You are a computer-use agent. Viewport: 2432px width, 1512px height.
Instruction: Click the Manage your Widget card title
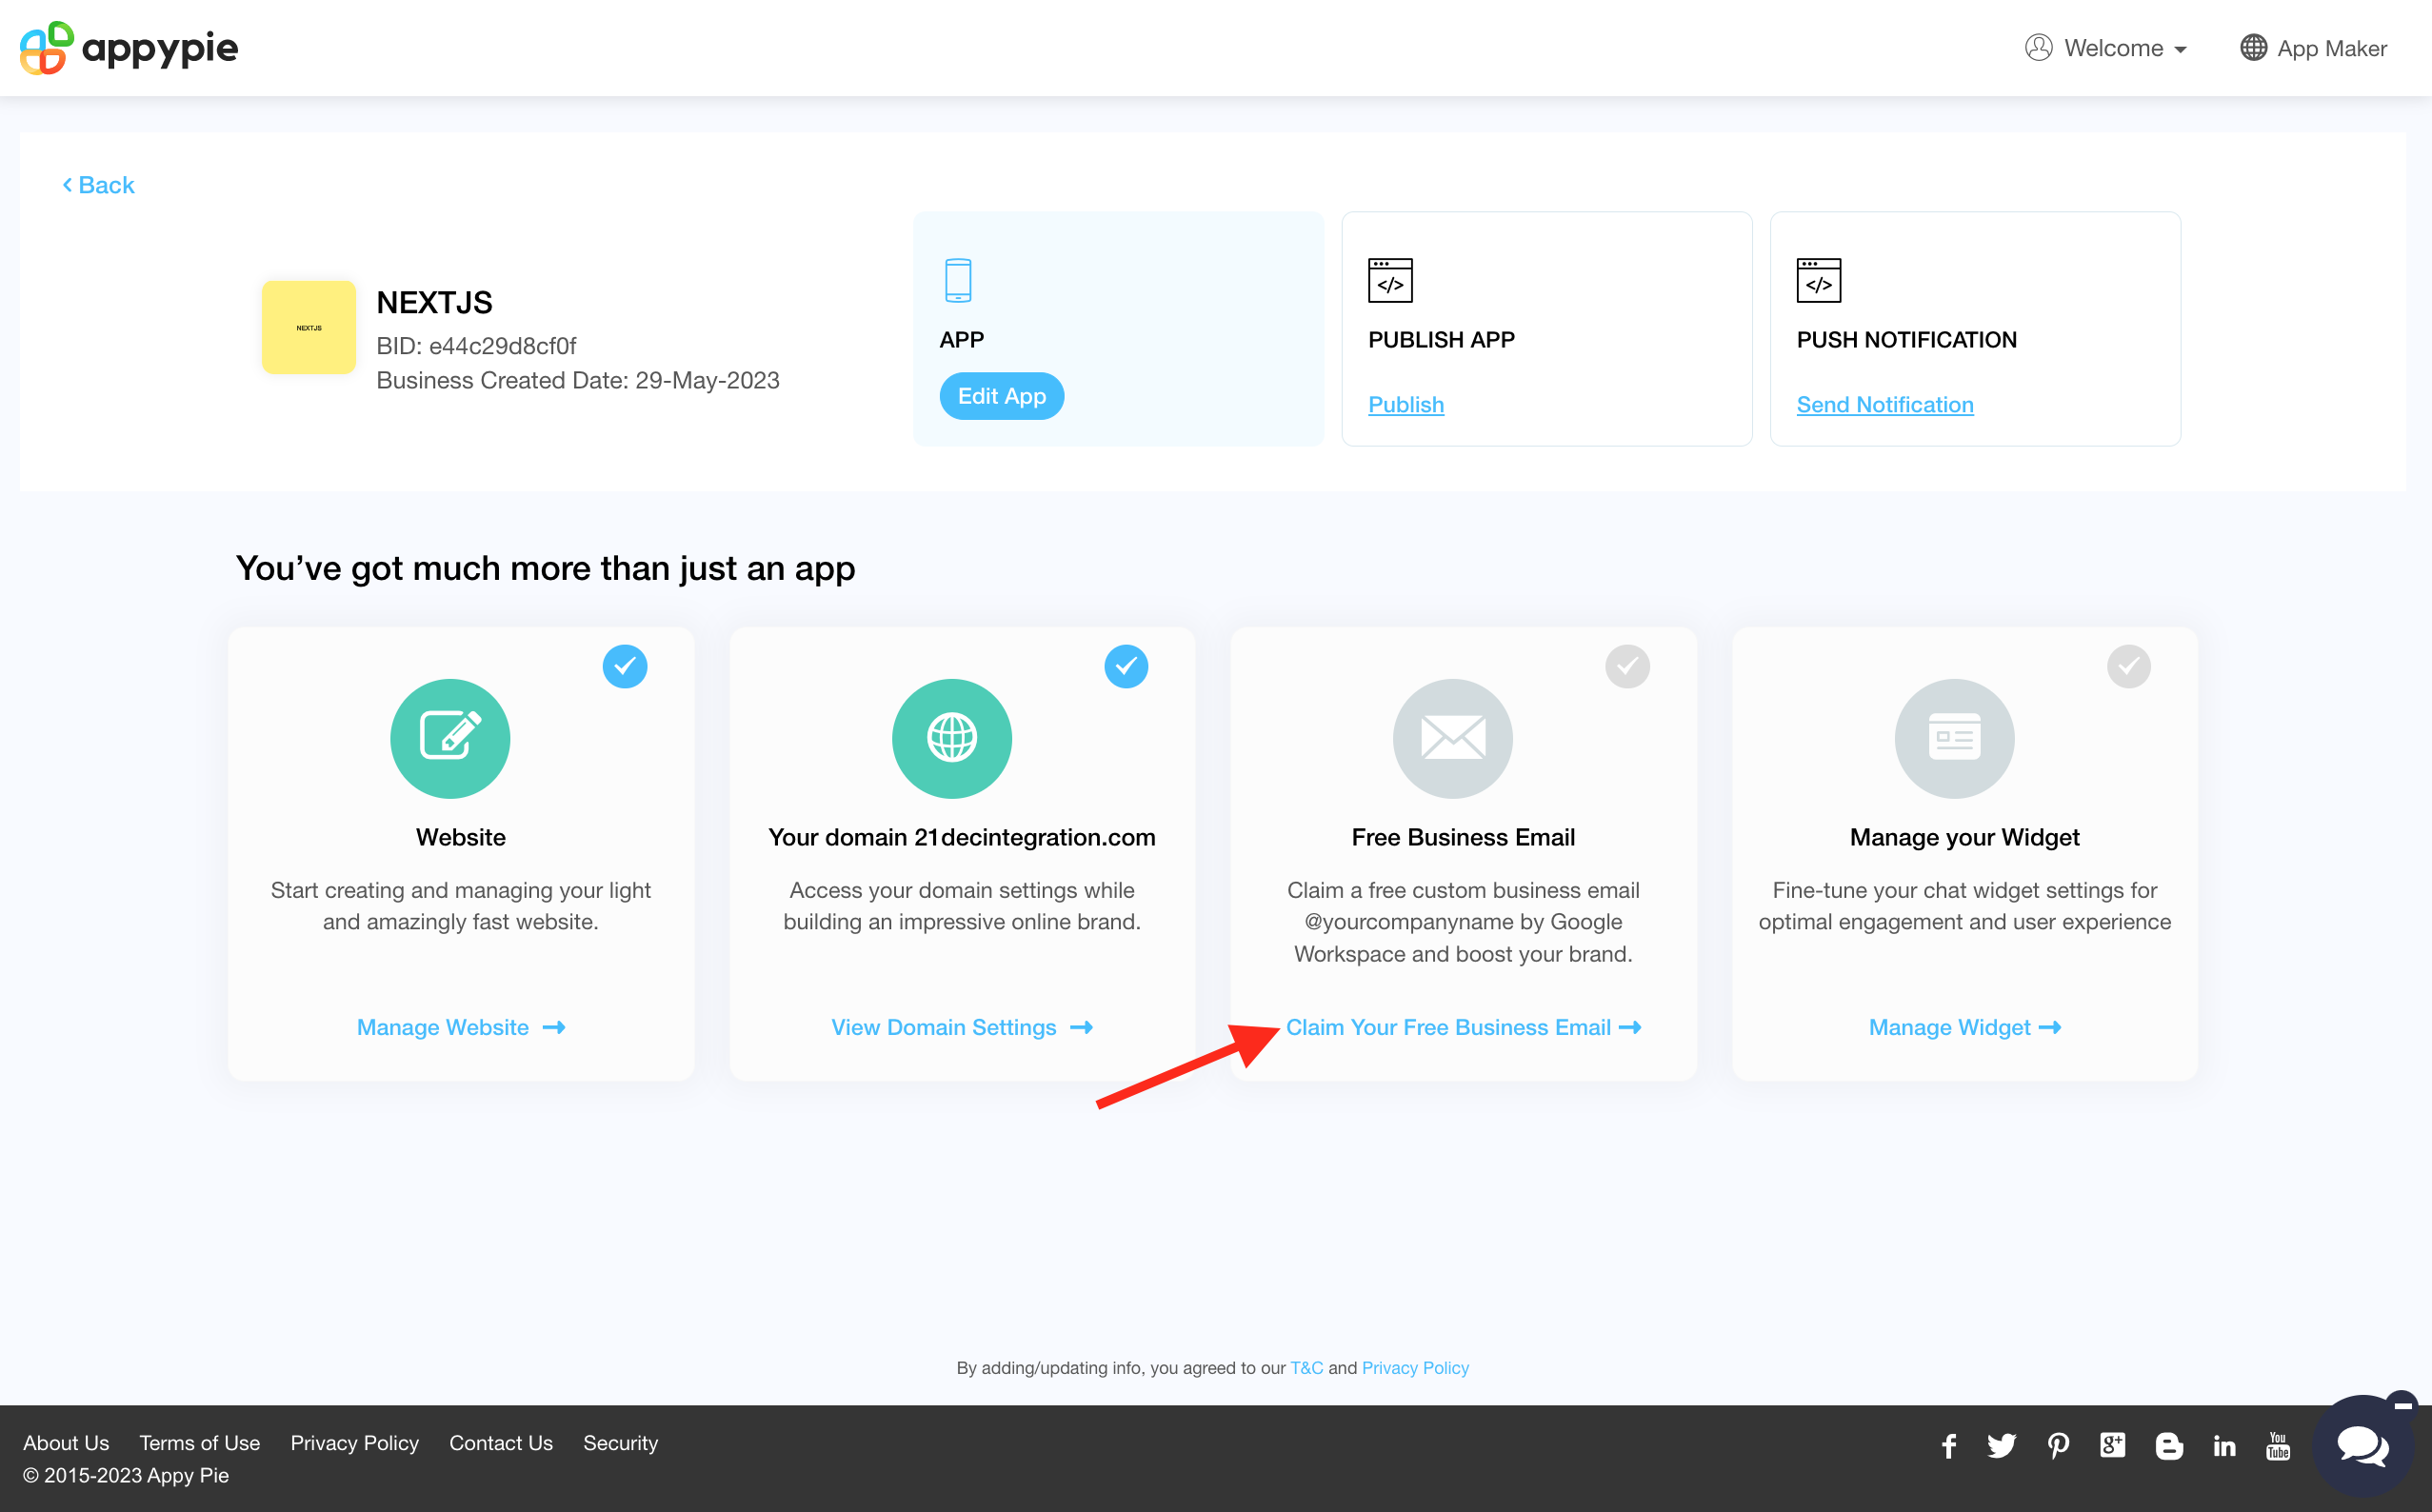1965,838
